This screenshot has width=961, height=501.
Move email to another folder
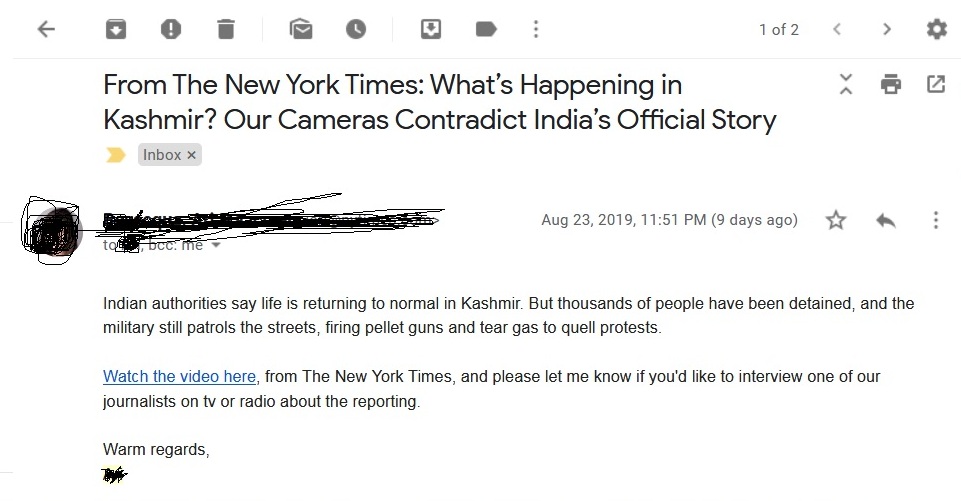tap(431, 29)
